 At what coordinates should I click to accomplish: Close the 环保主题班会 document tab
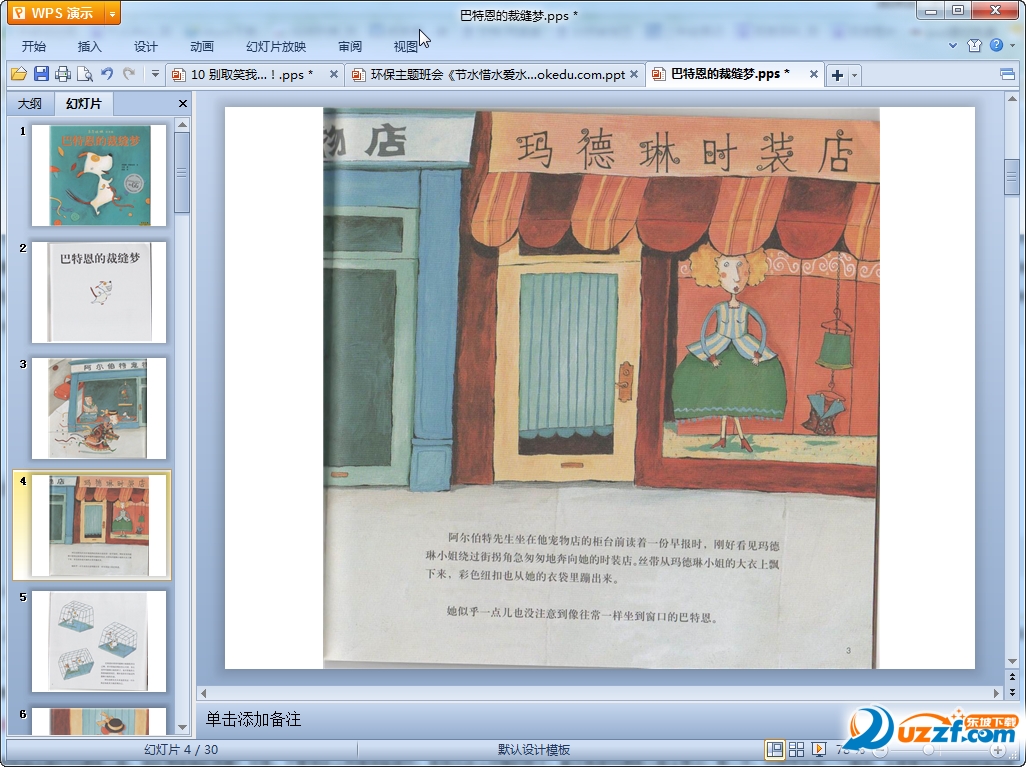[633, 75]
